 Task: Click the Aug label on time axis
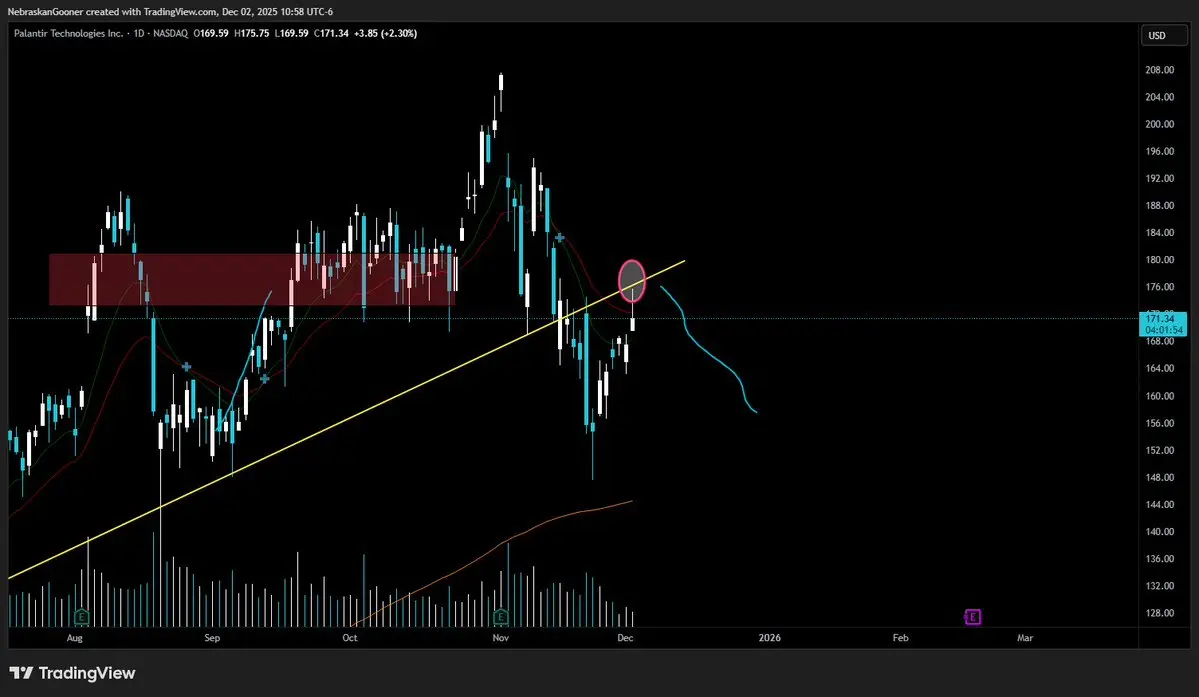[x=74, y=638]
